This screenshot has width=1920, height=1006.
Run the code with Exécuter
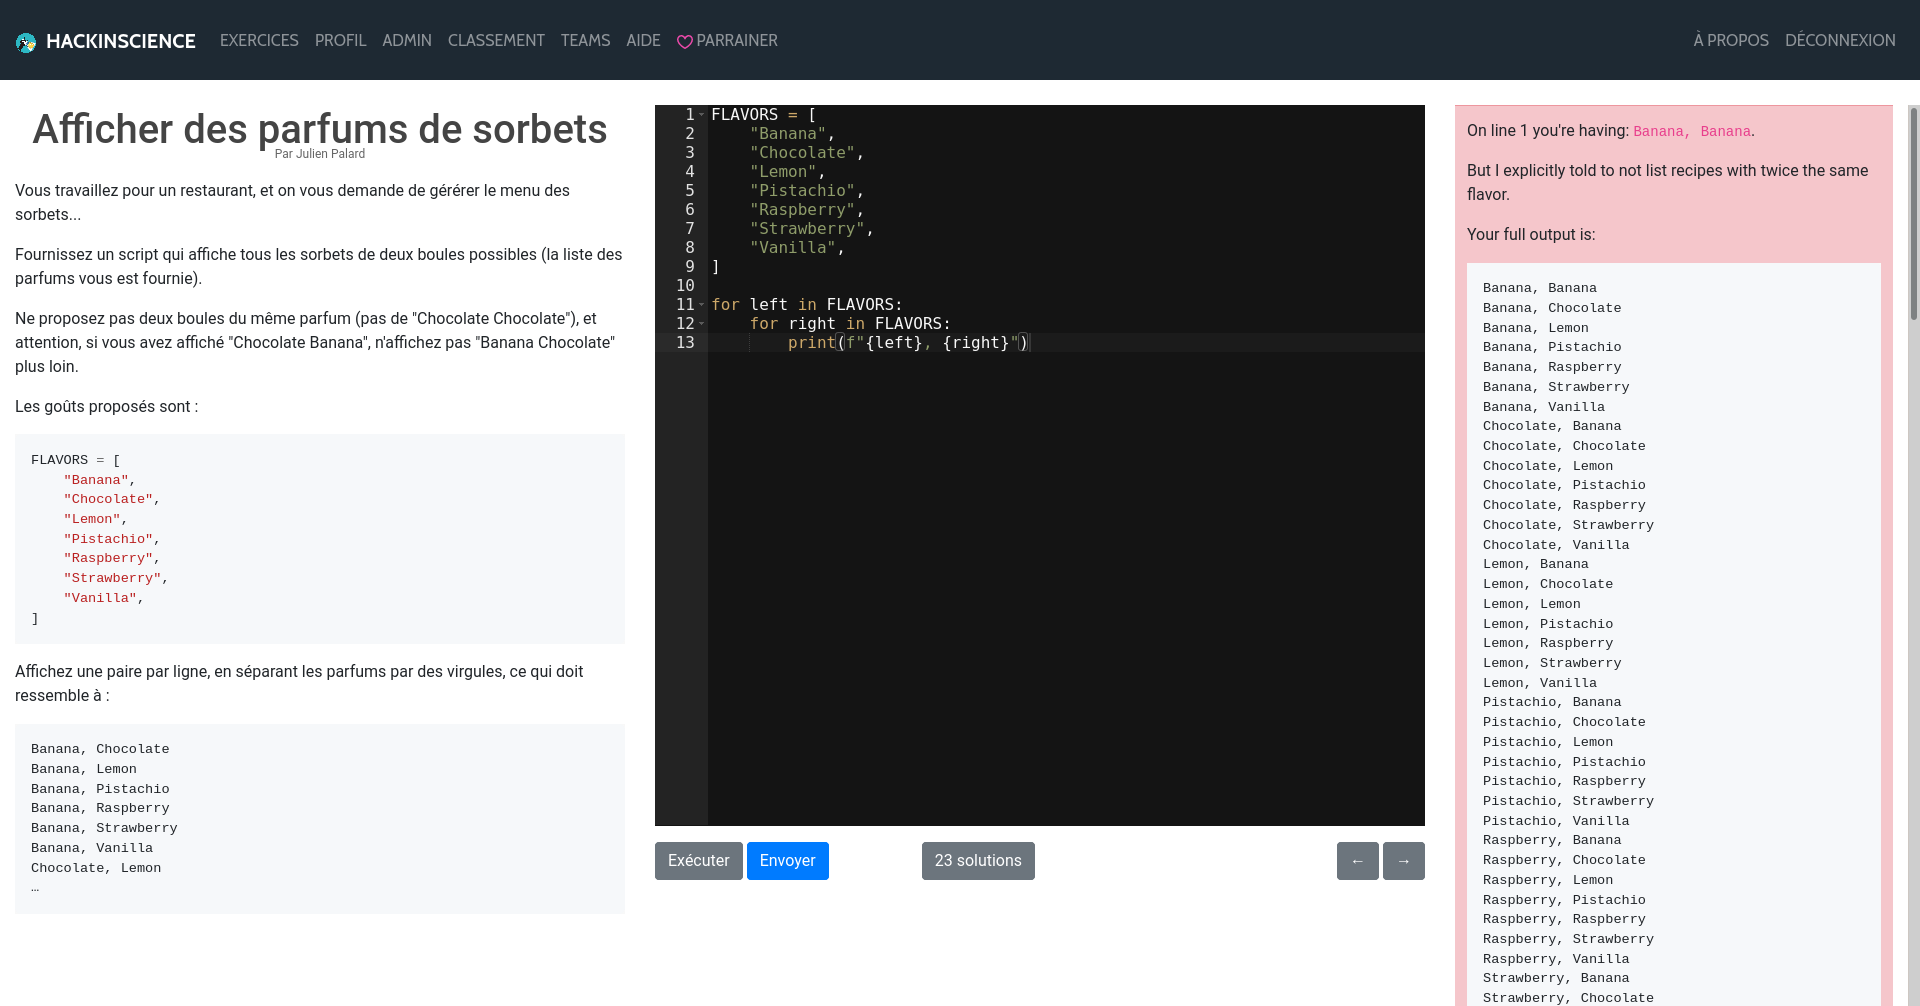coord(699,861)
